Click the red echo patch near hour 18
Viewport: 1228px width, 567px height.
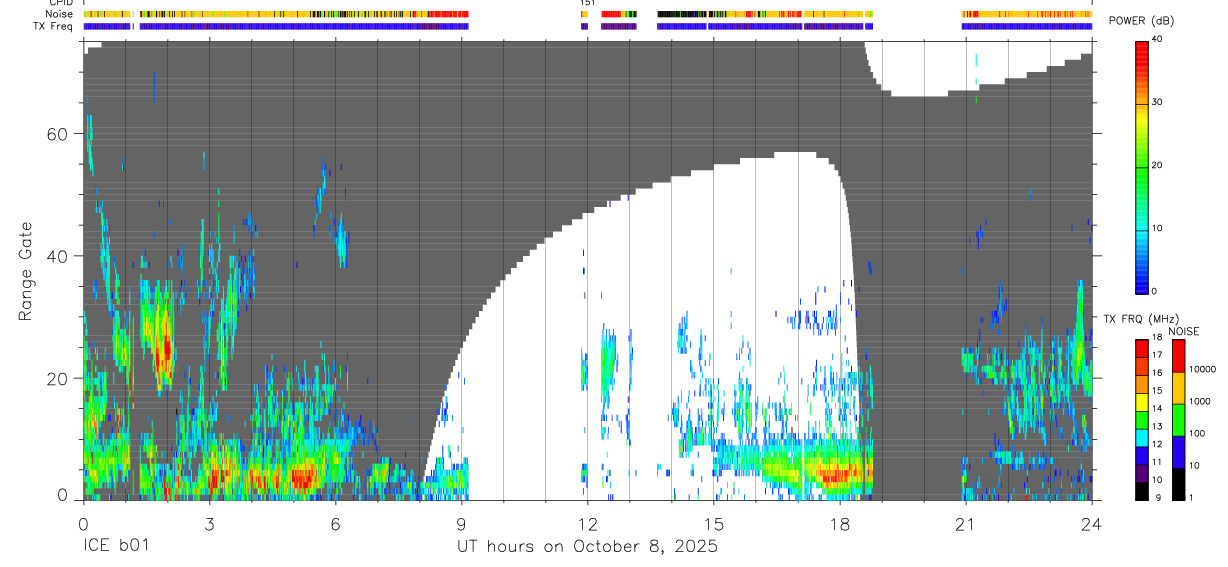click(x=836, y=473)
